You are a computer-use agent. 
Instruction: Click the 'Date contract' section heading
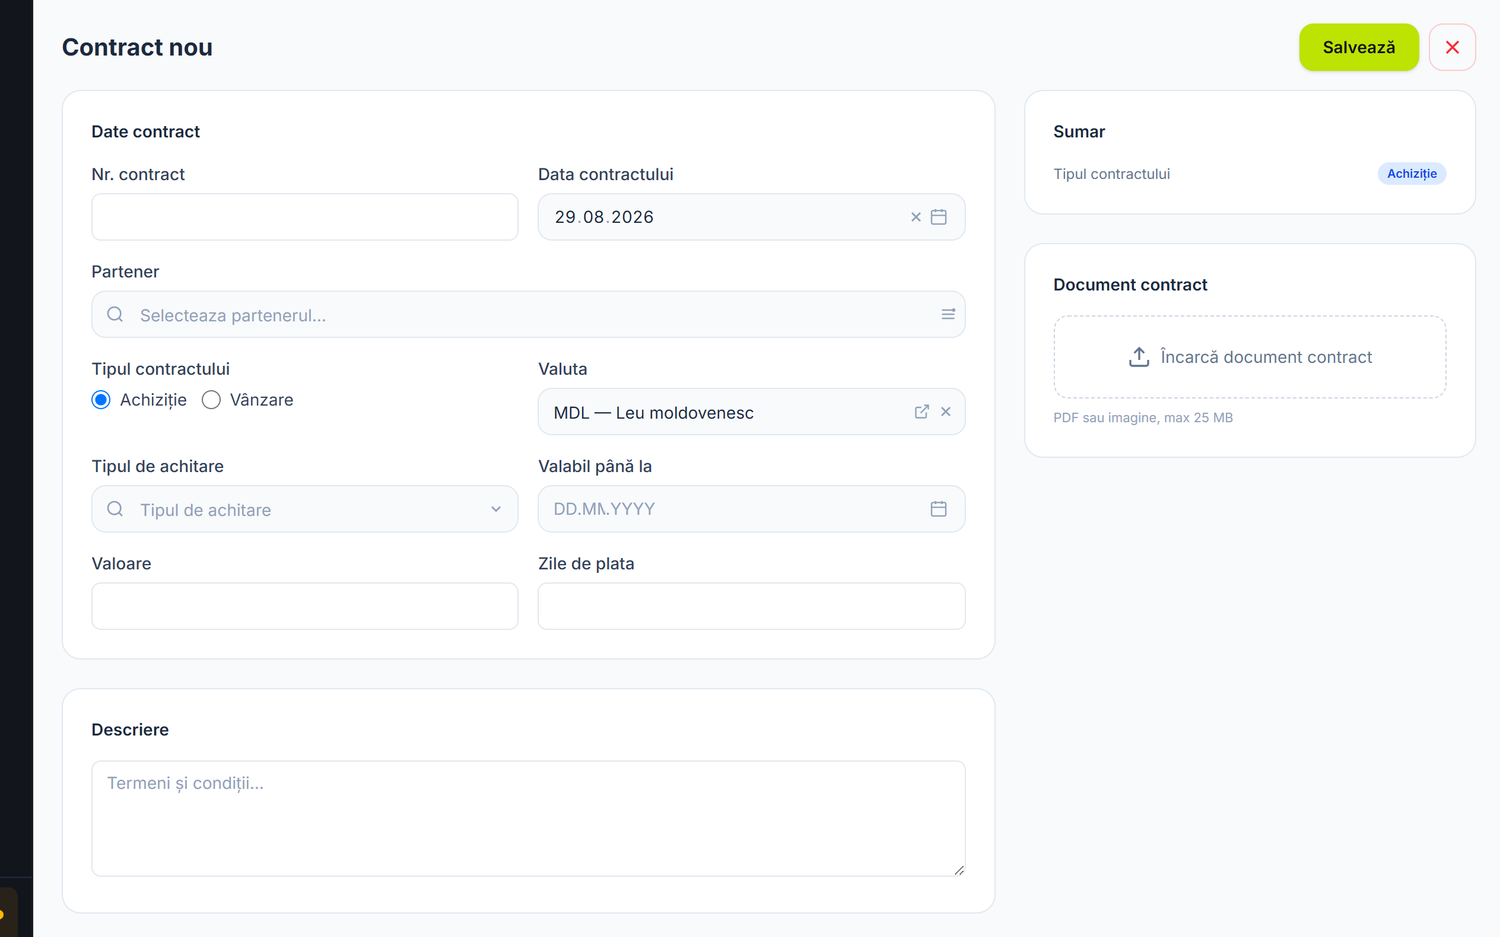point(146,132)
